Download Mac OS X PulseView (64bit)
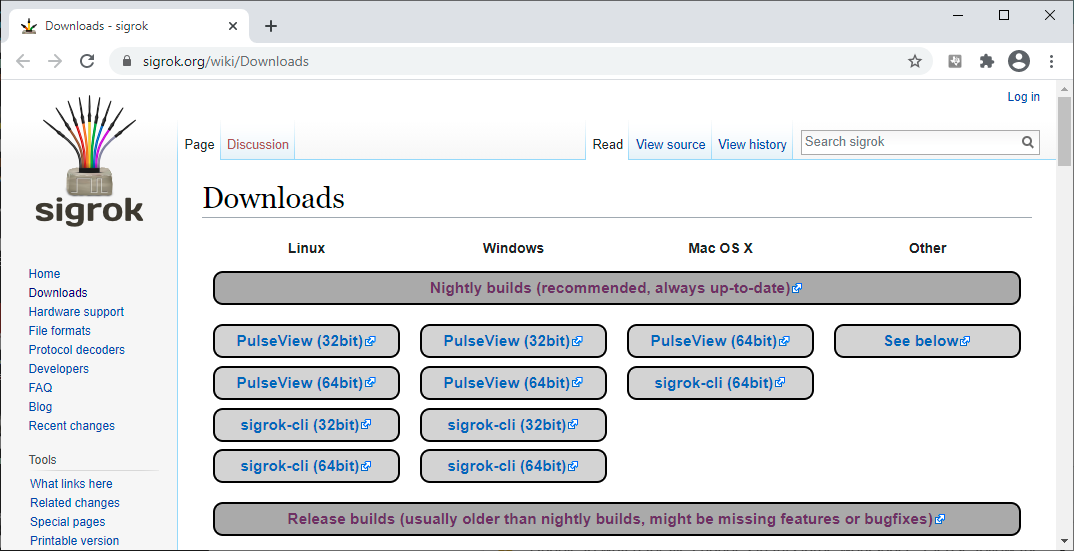Image resolution: width=1074 pixels, height=551 pixels. (721, 341)
